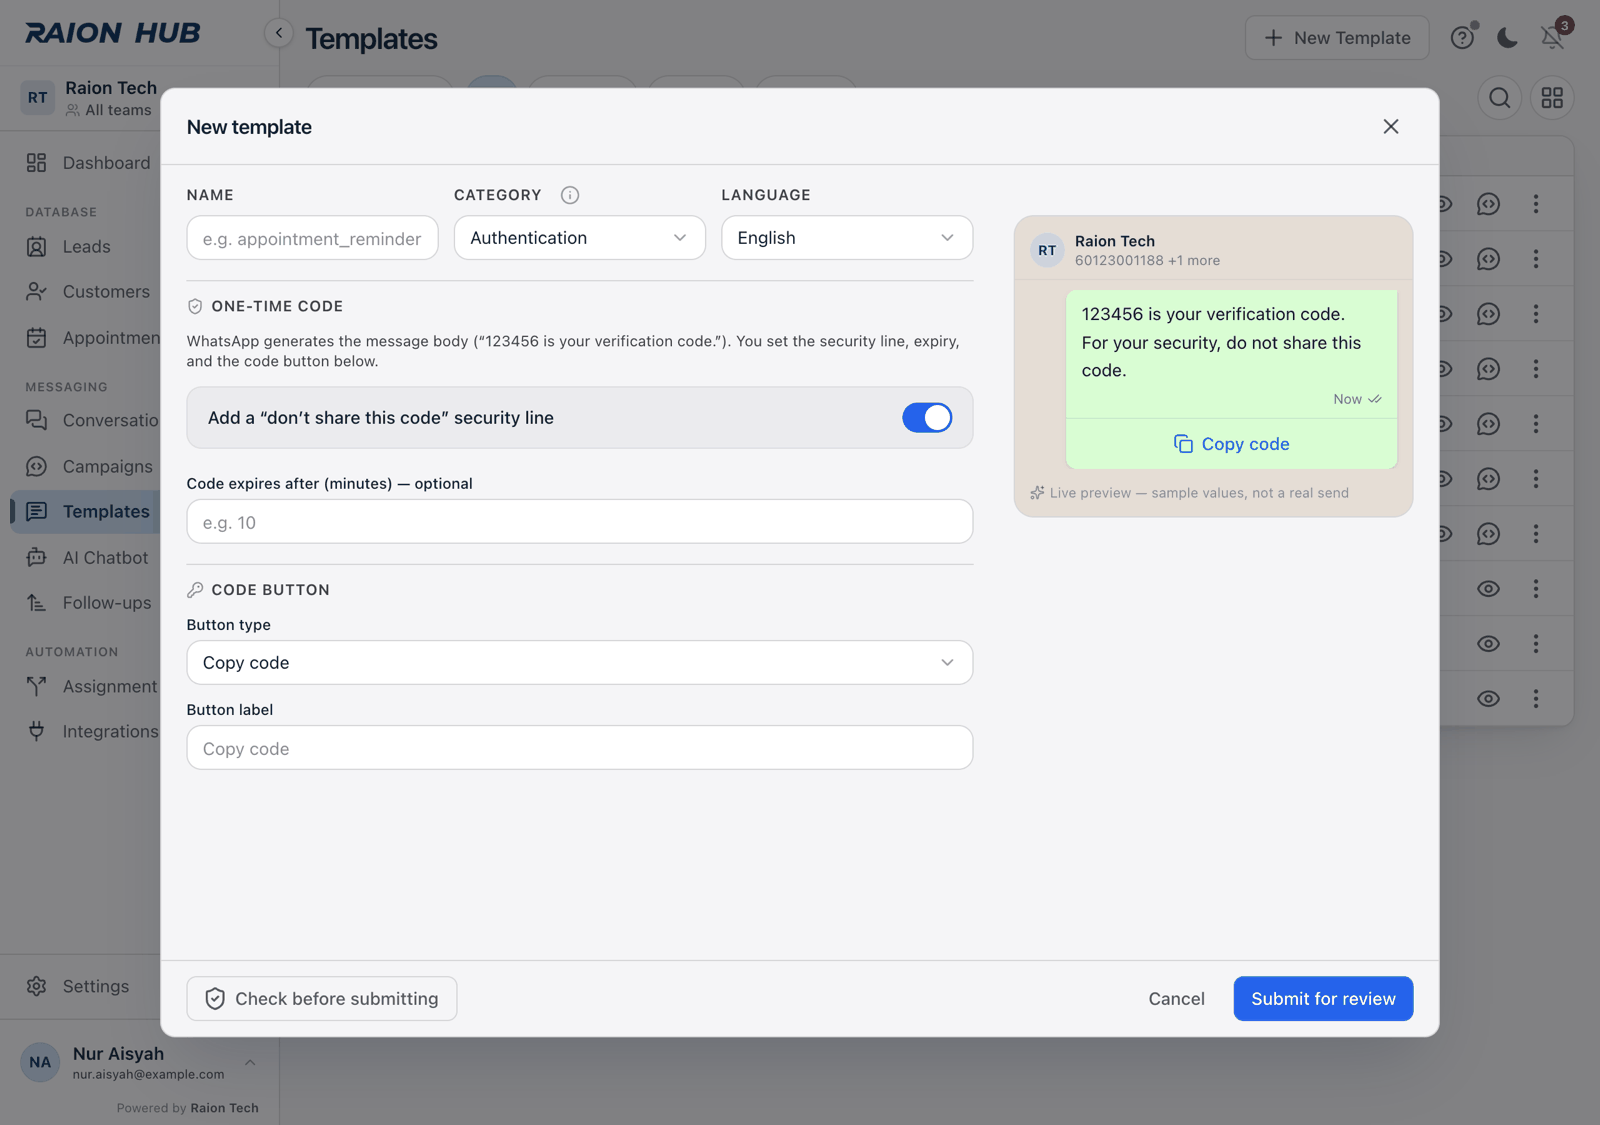
Task: Click the Raion Hub logo
Action: [113, 33]
